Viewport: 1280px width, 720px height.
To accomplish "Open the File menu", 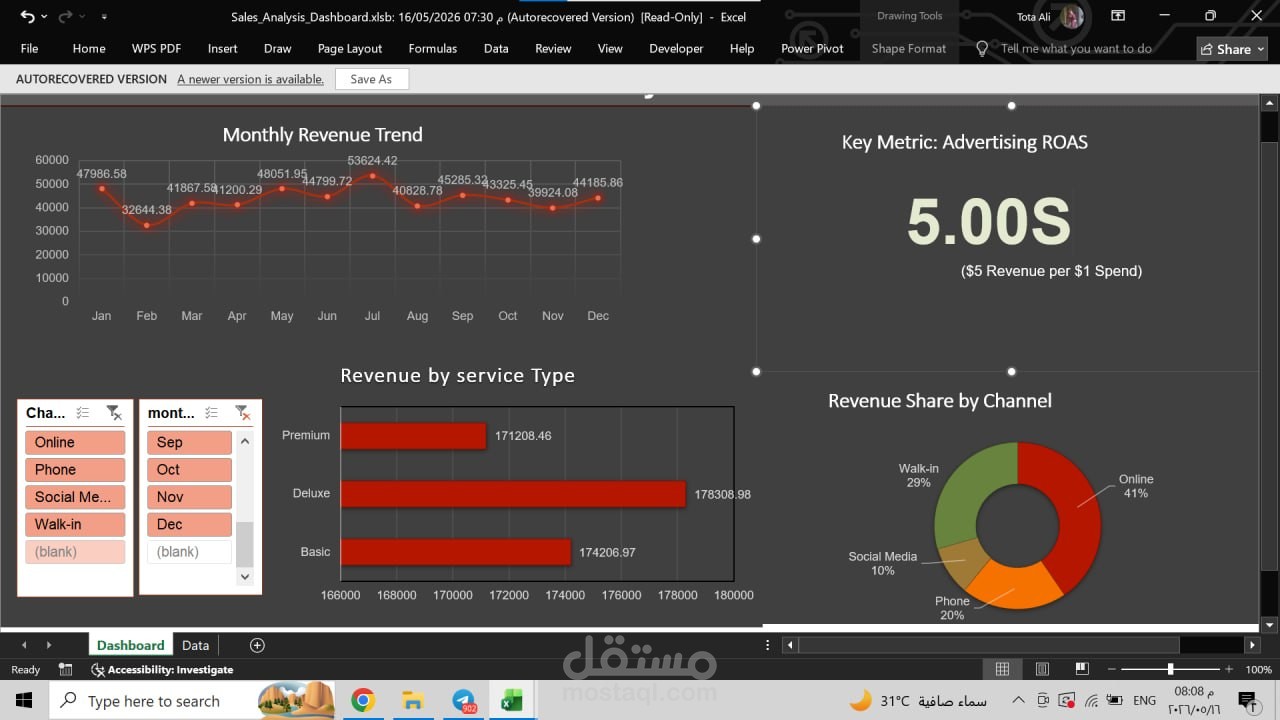I will 30,48.
